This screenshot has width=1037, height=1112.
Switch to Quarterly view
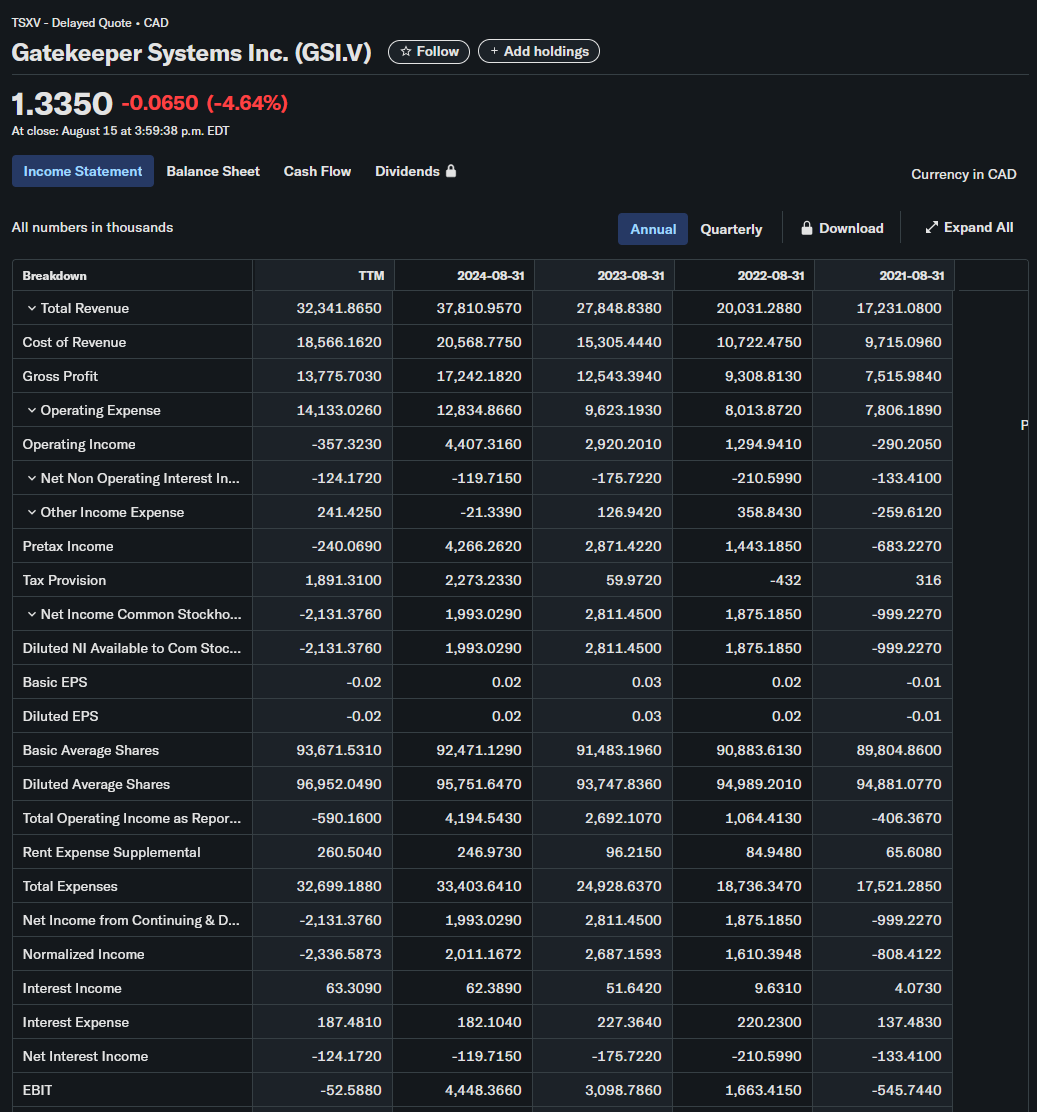pos(731,229)
